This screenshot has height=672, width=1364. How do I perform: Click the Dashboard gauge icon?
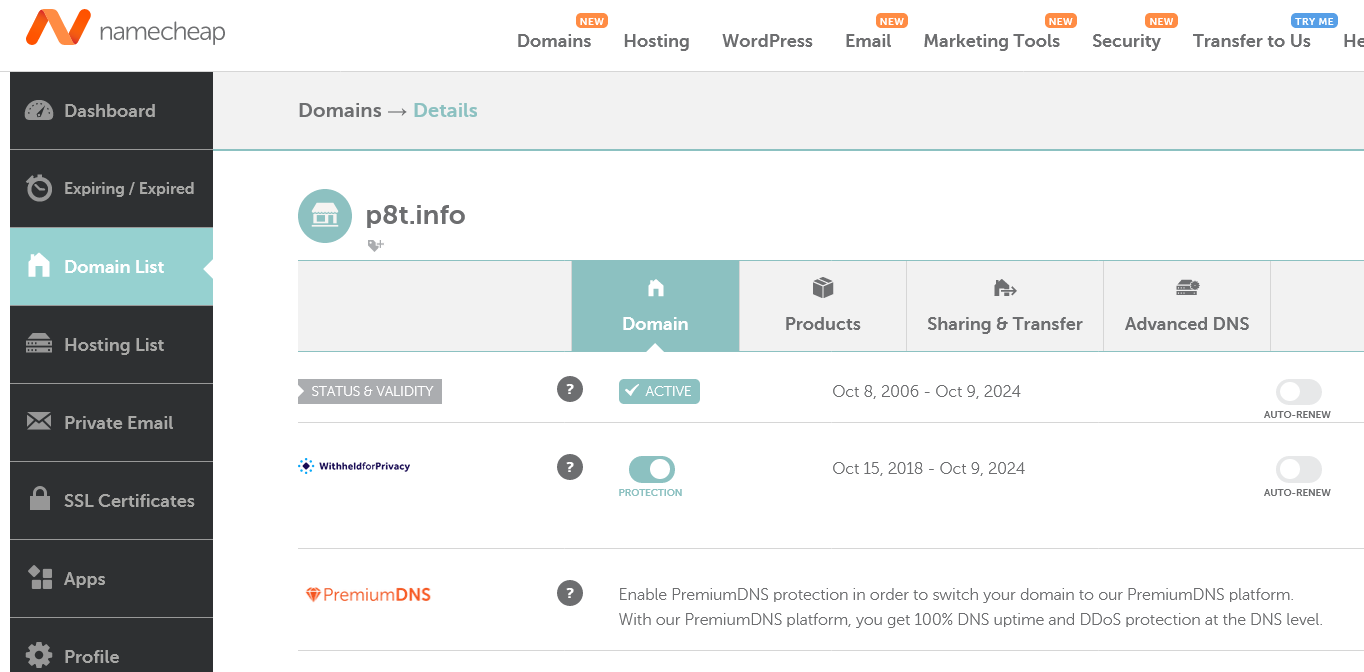pyautogui.click(x=38, y=110)
